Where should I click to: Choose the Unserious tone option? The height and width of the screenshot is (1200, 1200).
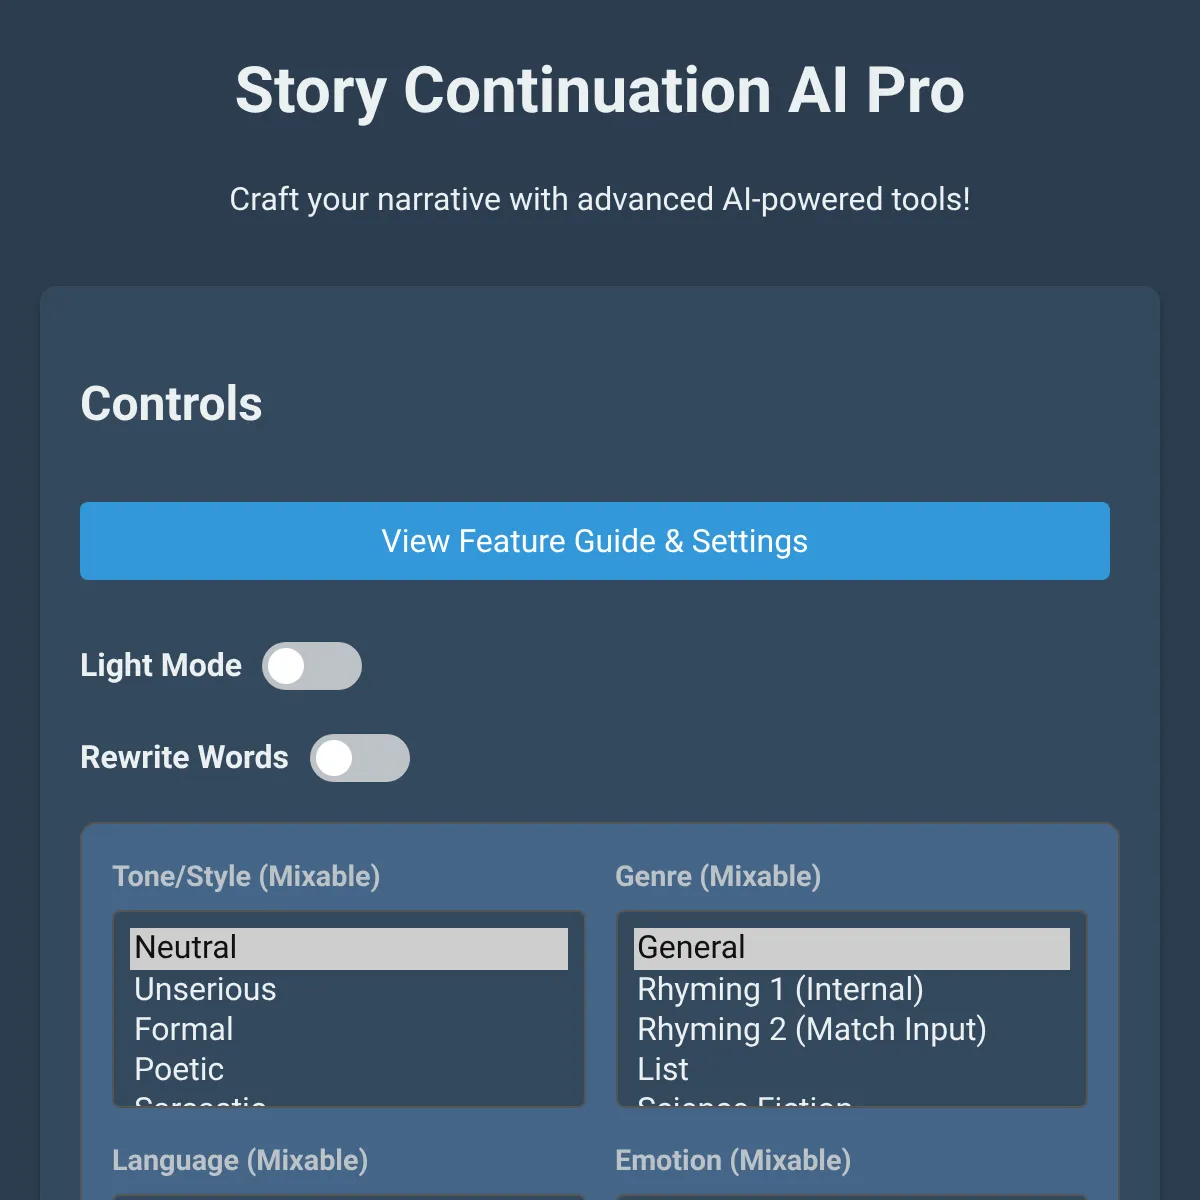point(206,989)
